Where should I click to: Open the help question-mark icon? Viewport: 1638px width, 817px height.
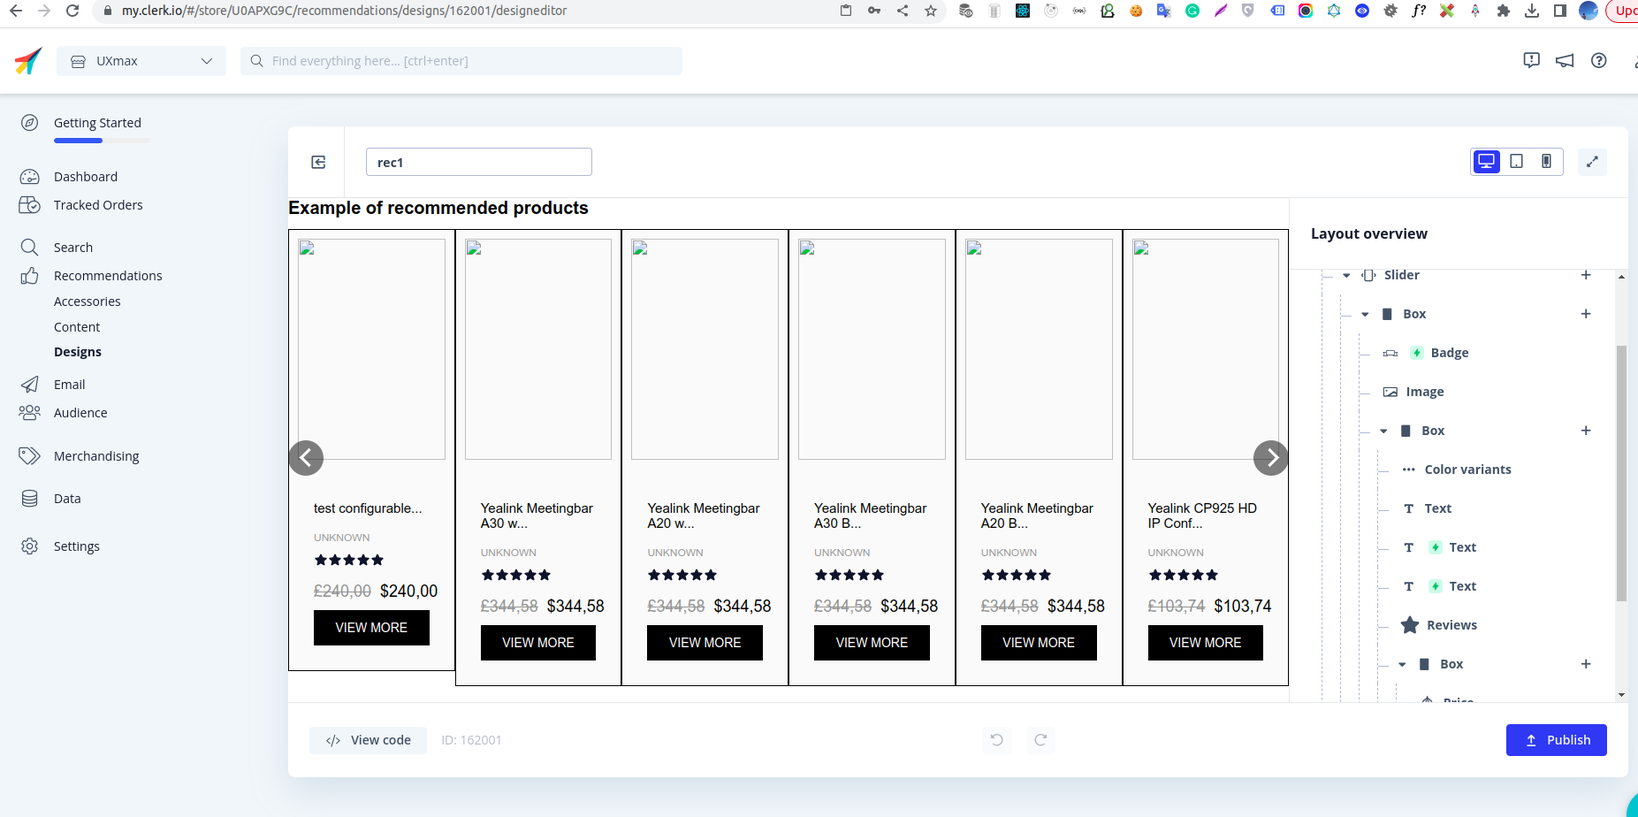pyautogui.click(x=1599, y=61)
